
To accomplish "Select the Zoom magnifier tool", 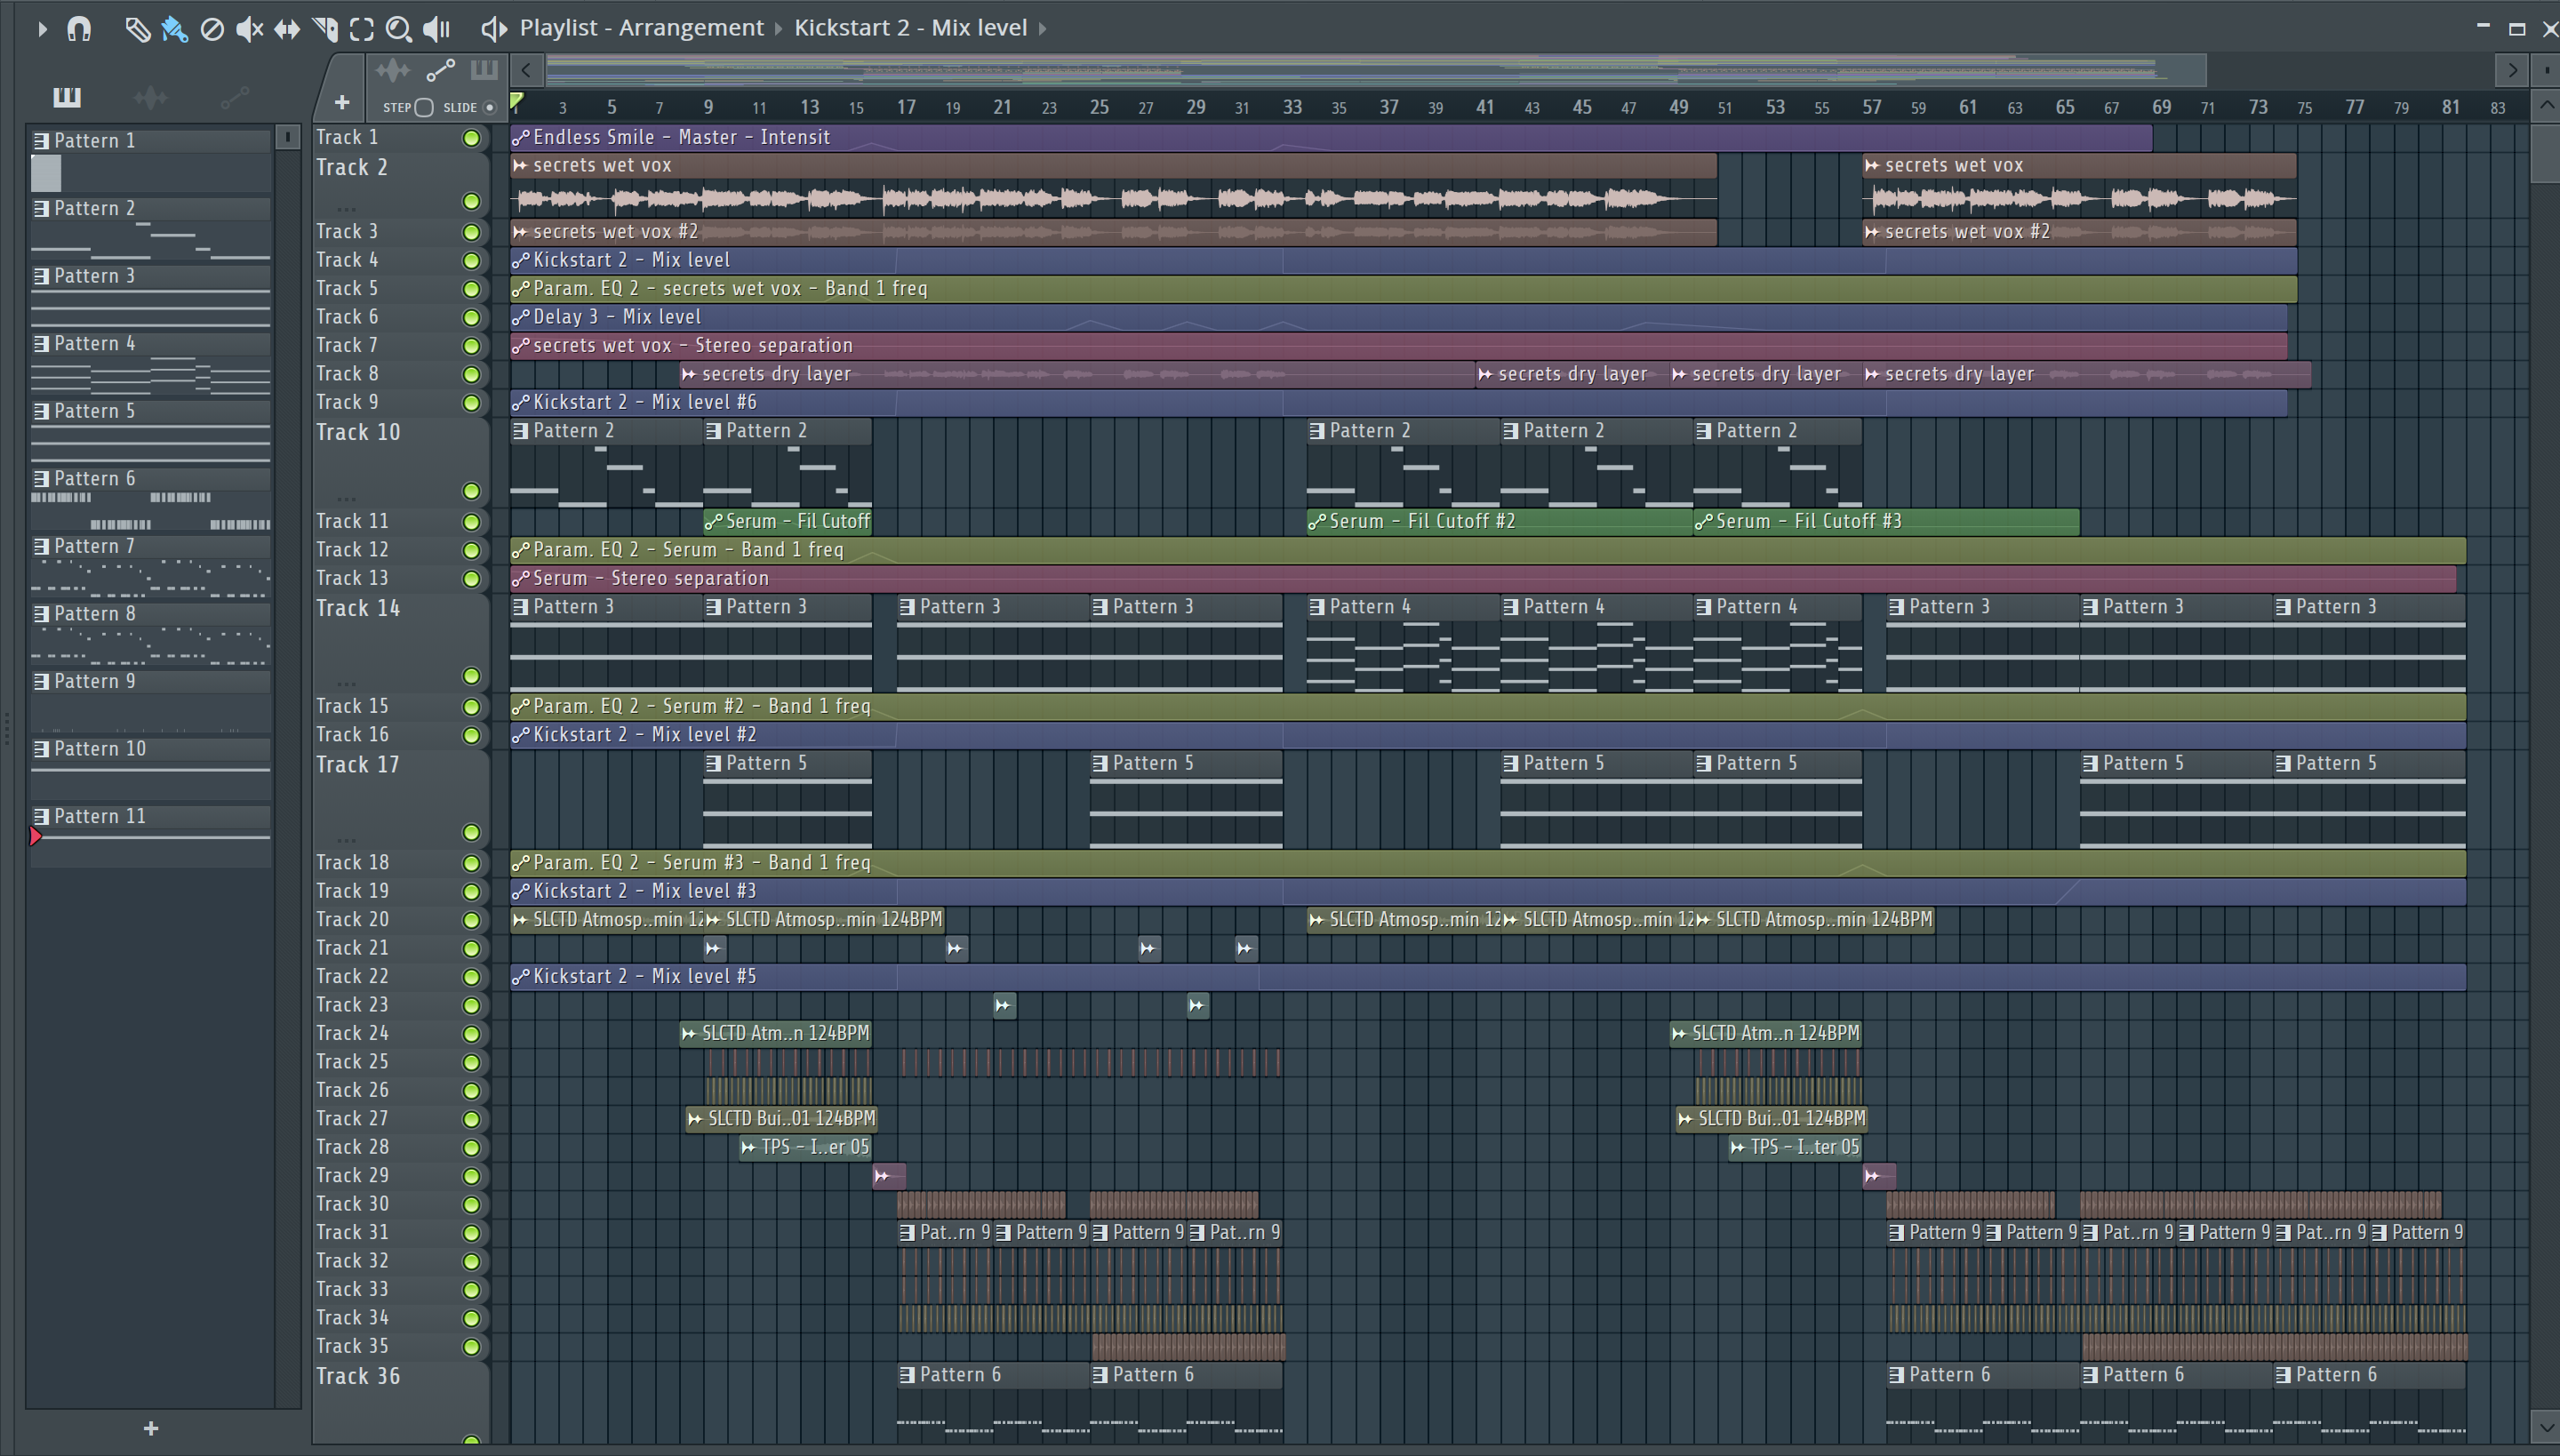I will click(398, 29).
